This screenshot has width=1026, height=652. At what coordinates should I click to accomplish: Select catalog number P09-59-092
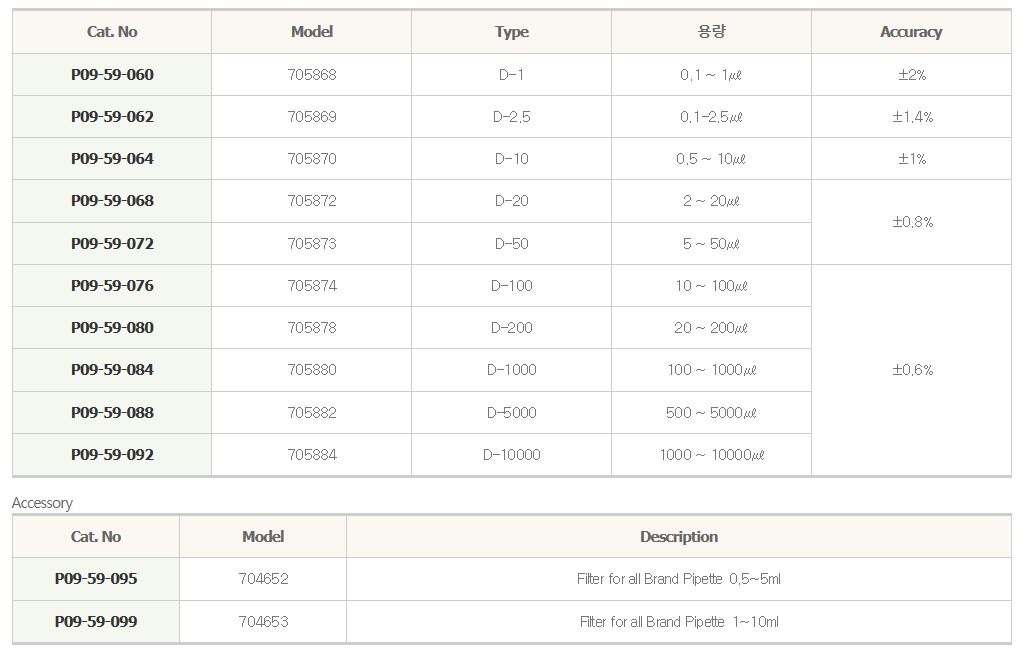[112, 455]
